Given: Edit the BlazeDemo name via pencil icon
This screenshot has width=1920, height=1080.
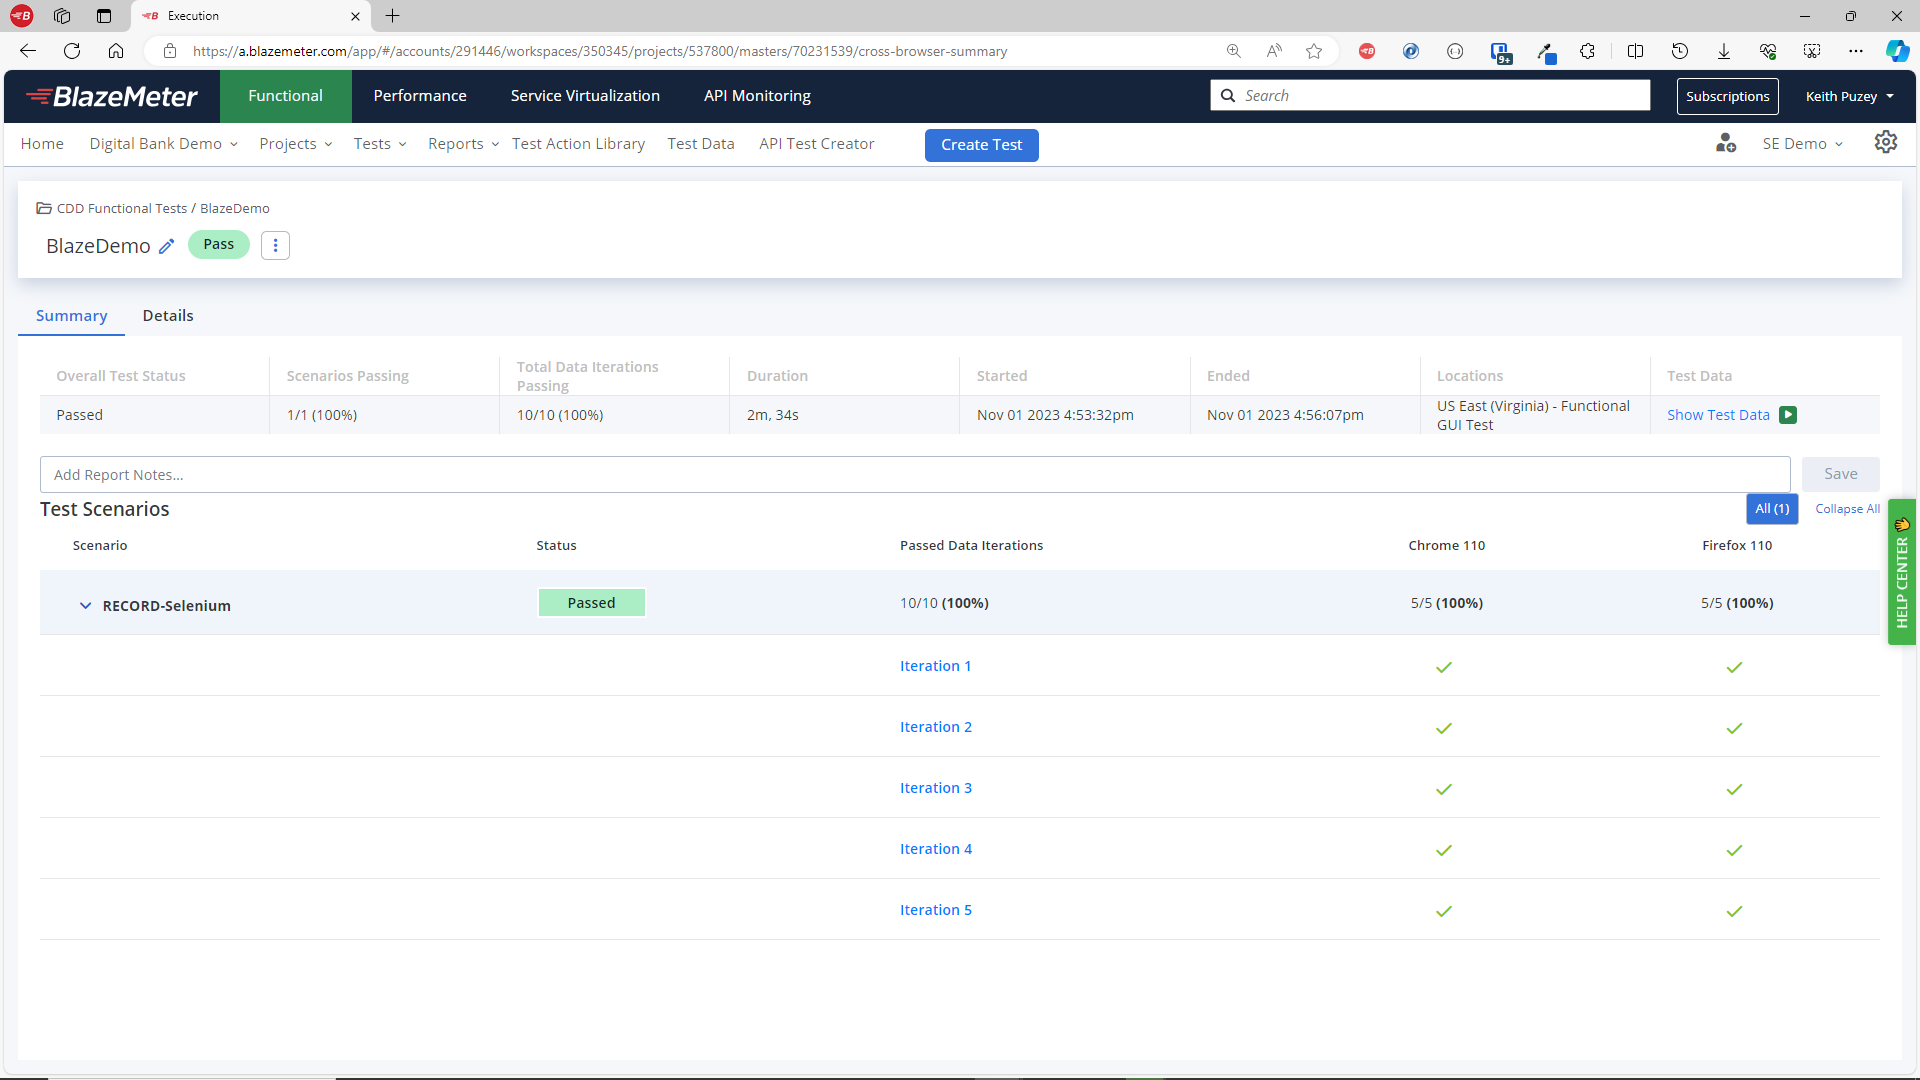Looking at the screenshot, I should 166,246.
